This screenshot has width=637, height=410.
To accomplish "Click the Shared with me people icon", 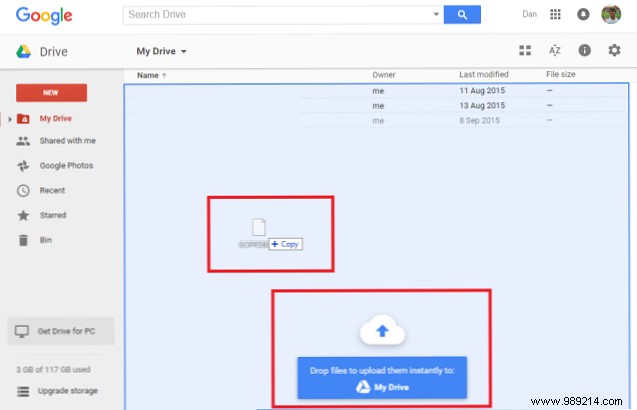I will point(23,141).
